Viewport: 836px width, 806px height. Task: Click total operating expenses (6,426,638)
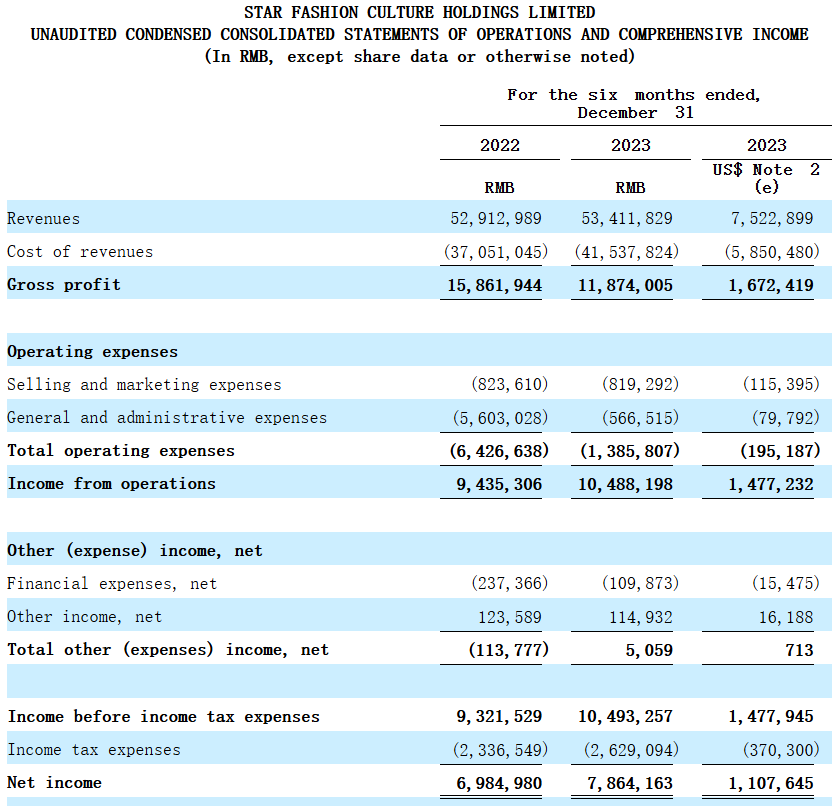click(x=499, y=451)
